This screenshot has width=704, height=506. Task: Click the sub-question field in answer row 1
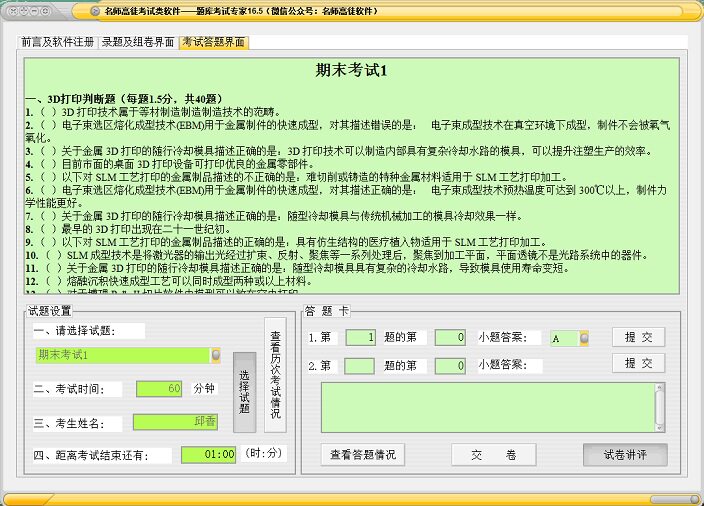point(450,337)
